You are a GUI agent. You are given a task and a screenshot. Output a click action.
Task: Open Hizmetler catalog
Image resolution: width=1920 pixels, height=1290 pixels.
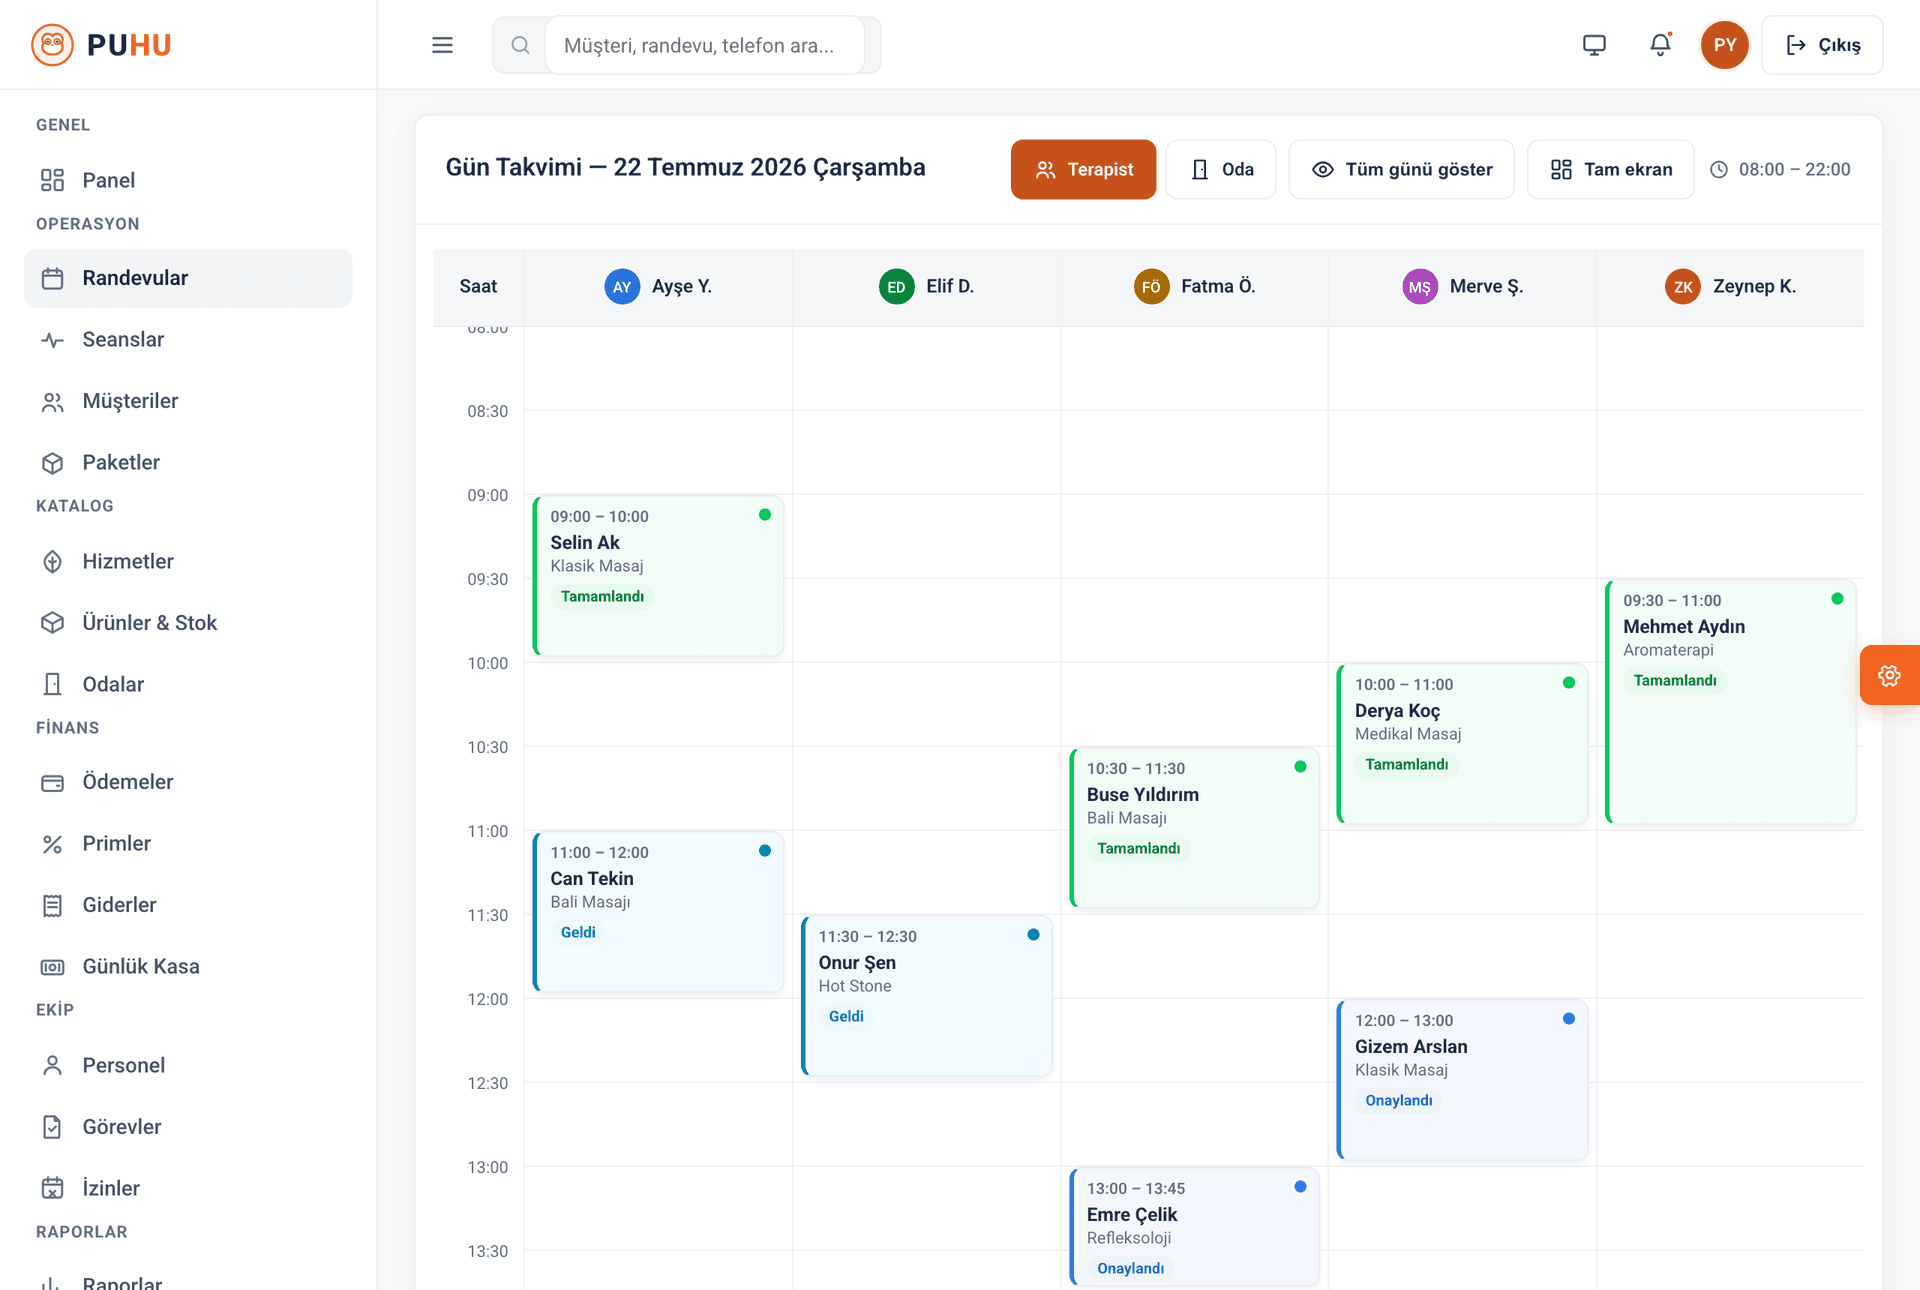pos(188,561)
